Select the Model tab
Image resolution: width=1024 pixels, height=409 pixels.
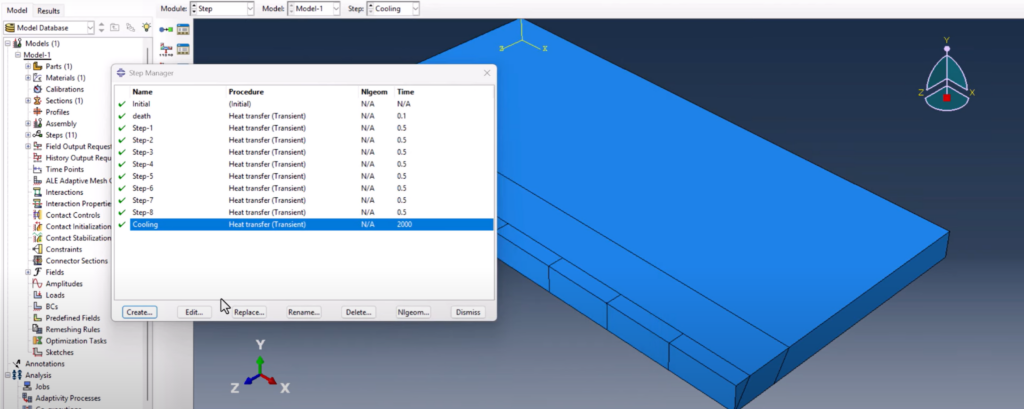(17, 10)
